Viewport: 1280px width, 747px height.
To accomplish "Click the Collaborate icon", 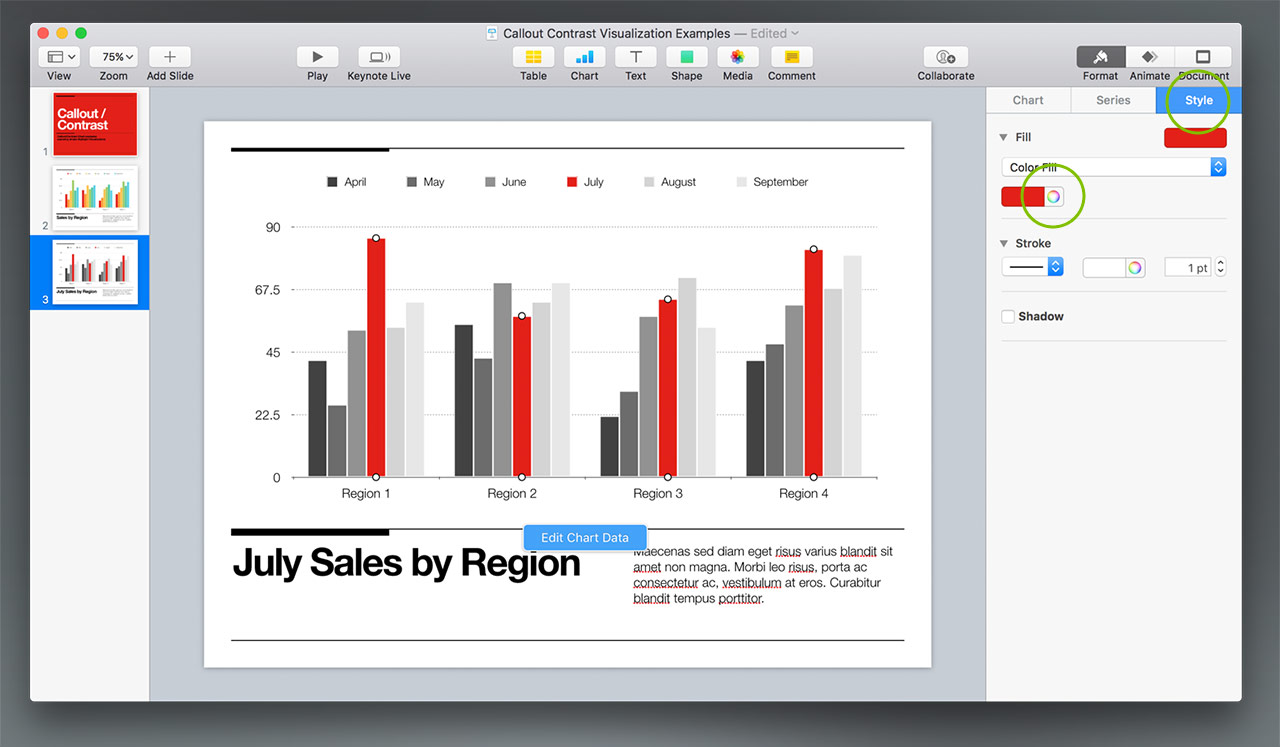I will pos(945,57).
